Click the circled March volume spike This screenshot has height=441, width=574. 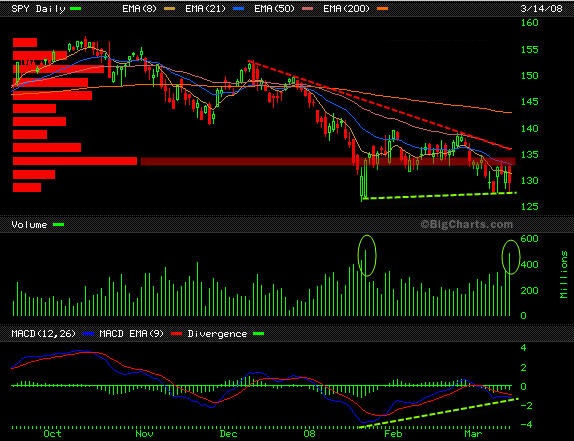(510, 257)
